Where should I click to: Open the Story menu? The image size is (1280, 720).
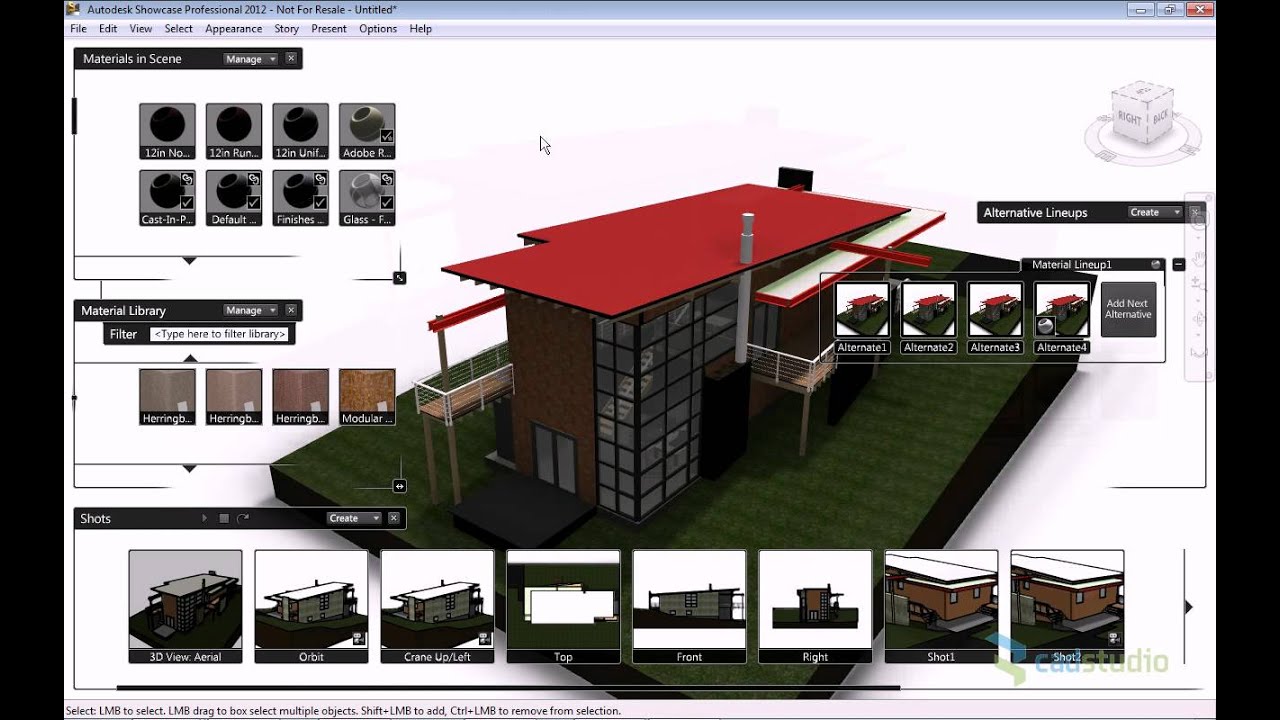(x=287, y=29)
